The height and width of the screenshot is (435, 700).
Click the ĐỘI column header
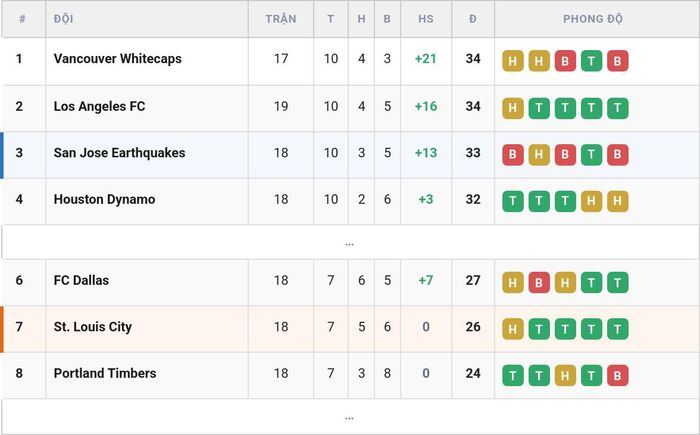coord(63,19)
